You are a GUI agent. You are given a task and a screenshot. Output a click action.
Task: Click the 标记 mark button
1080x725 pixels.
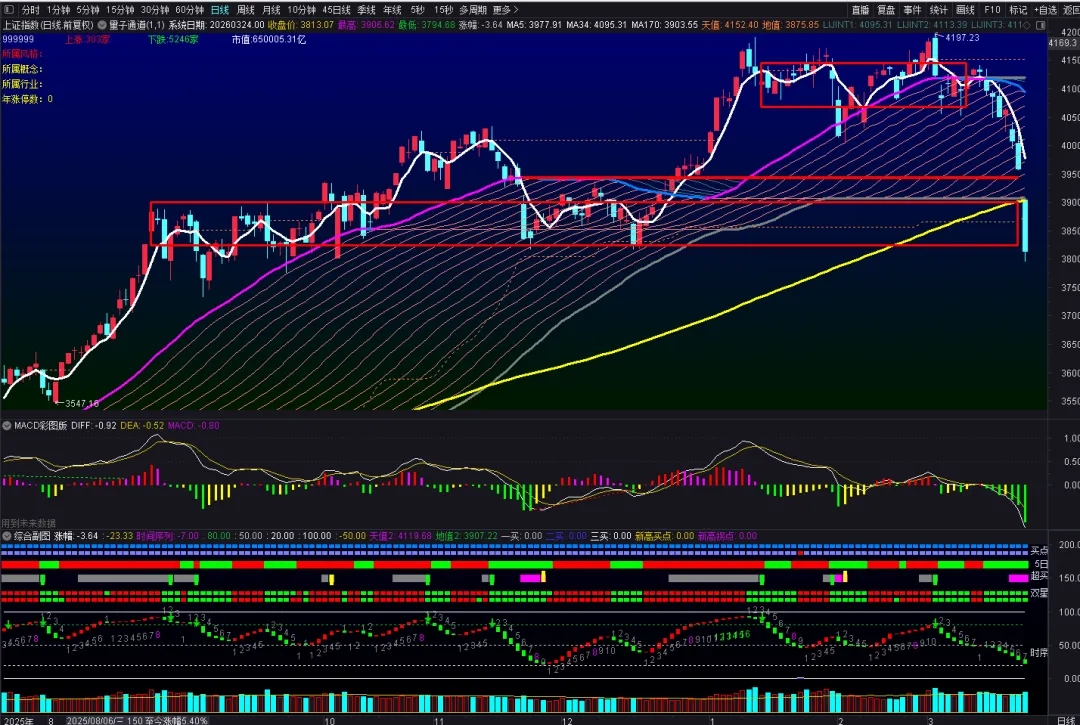point(1018,10)
